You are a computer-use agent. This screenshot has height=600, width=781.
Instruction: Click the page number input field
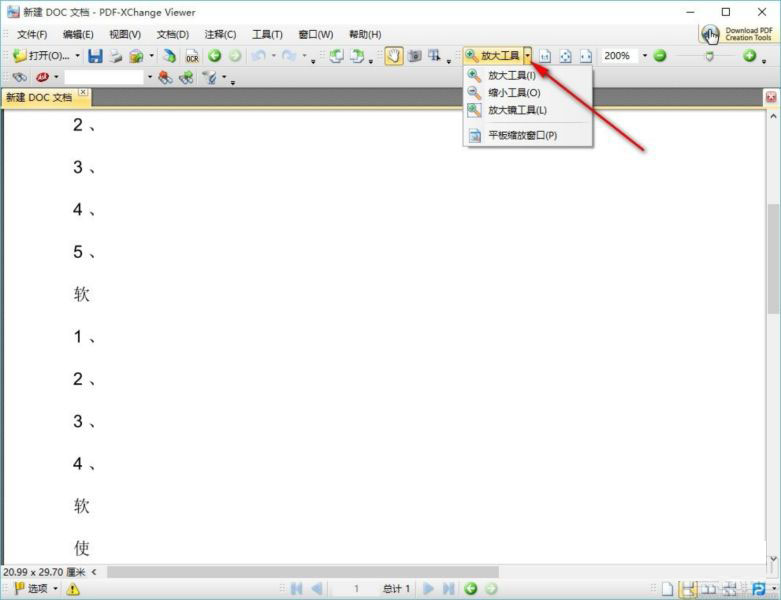point(356,589)
